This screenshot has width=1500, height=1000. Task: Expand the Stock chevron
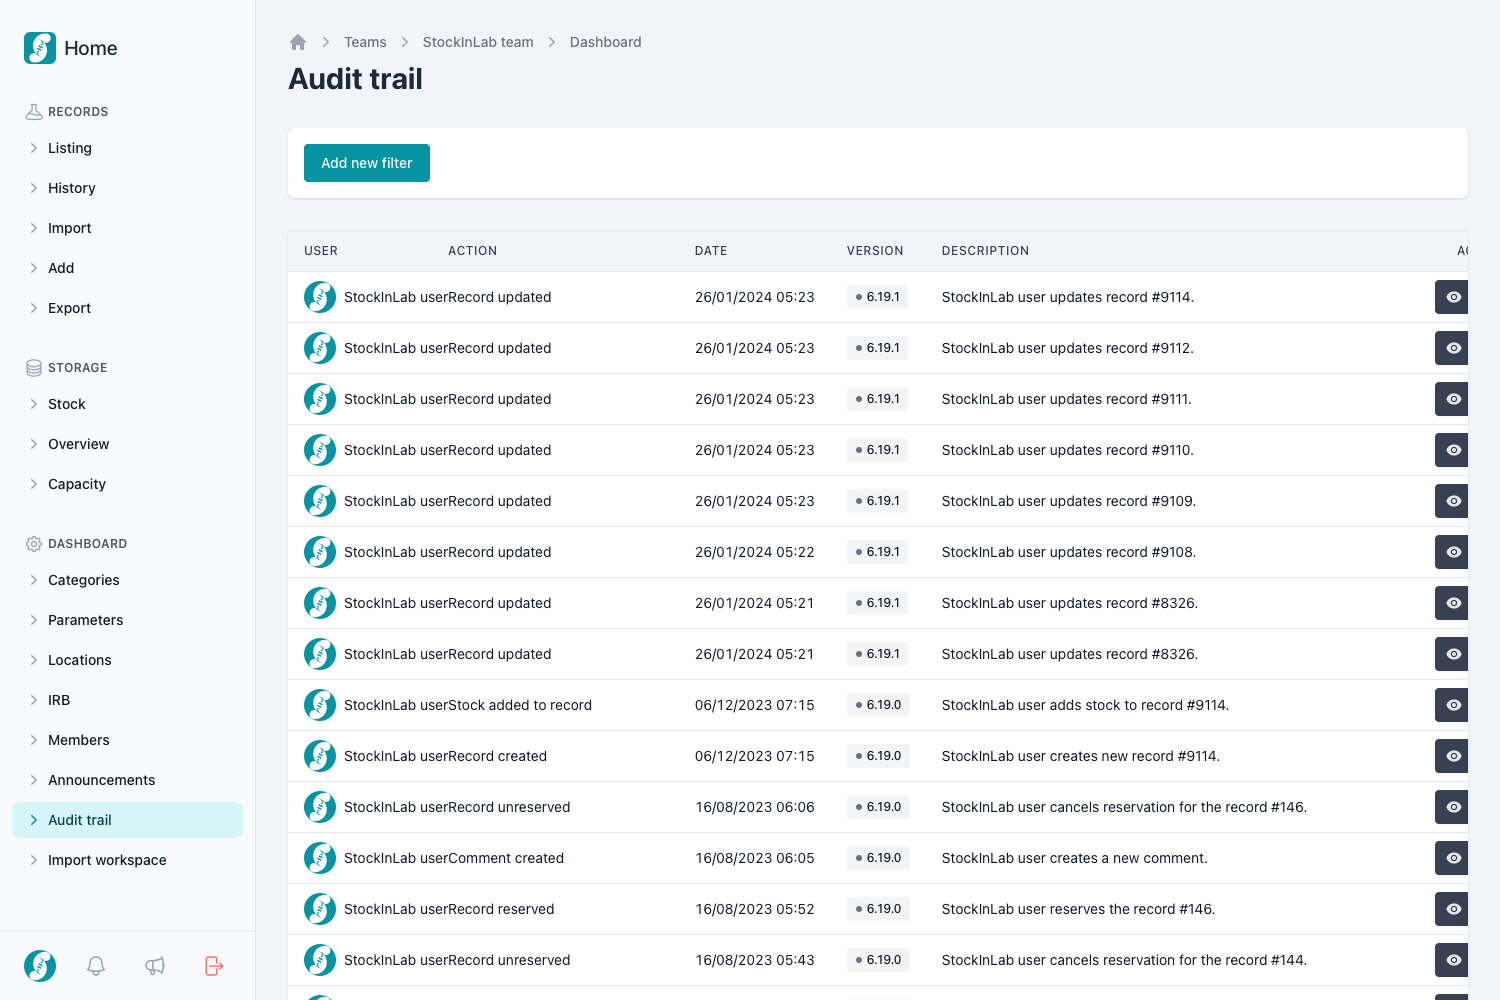pos(34,404)
